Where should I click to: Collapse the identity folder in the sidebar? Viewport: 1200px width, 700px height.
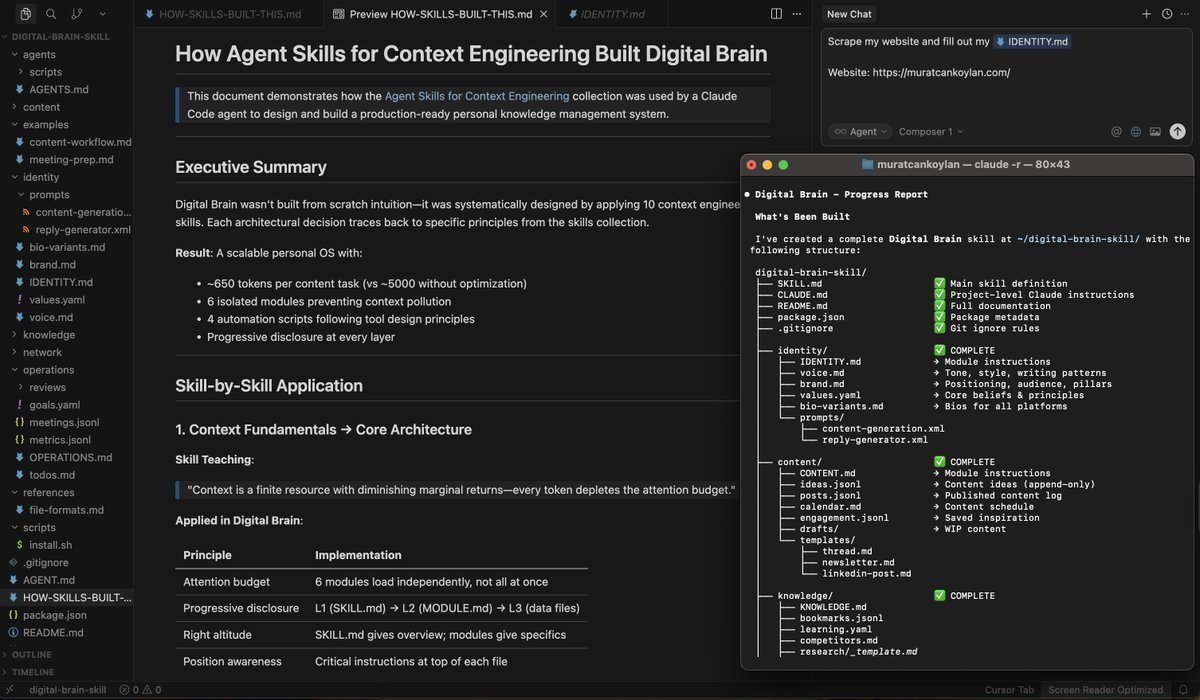(x=39, y=176)
